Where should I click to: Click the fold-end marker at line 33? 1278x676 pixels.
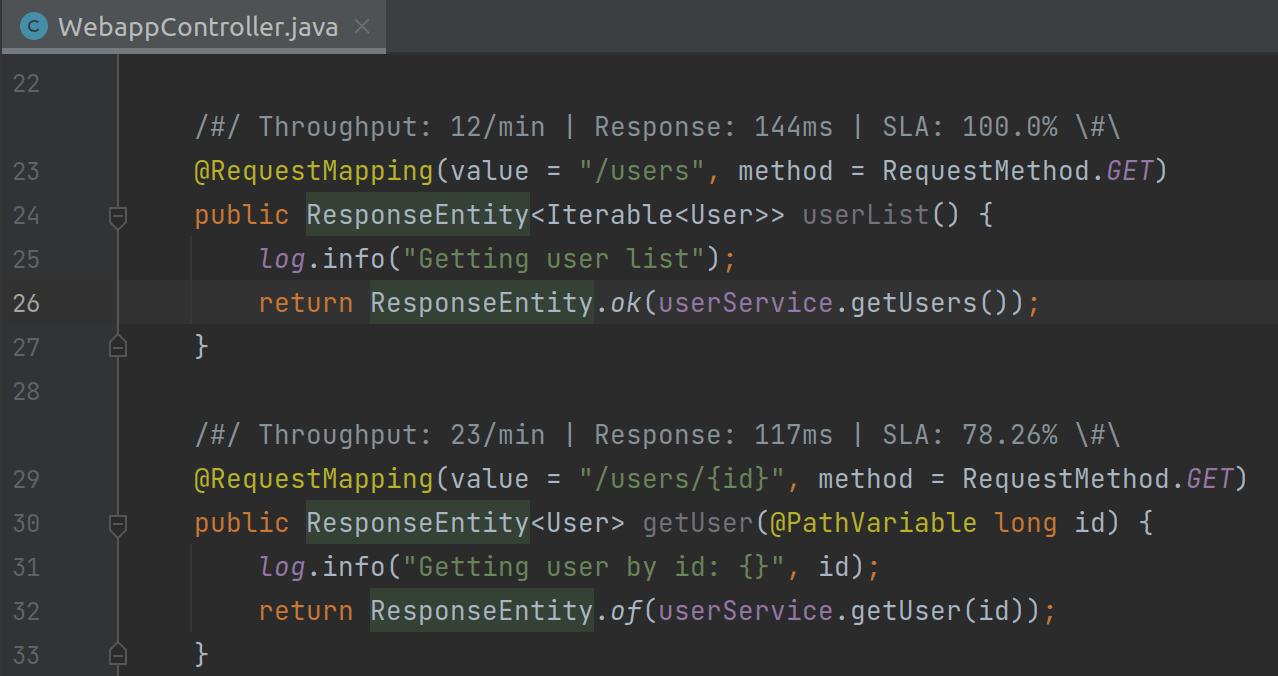tap(117, 654)
